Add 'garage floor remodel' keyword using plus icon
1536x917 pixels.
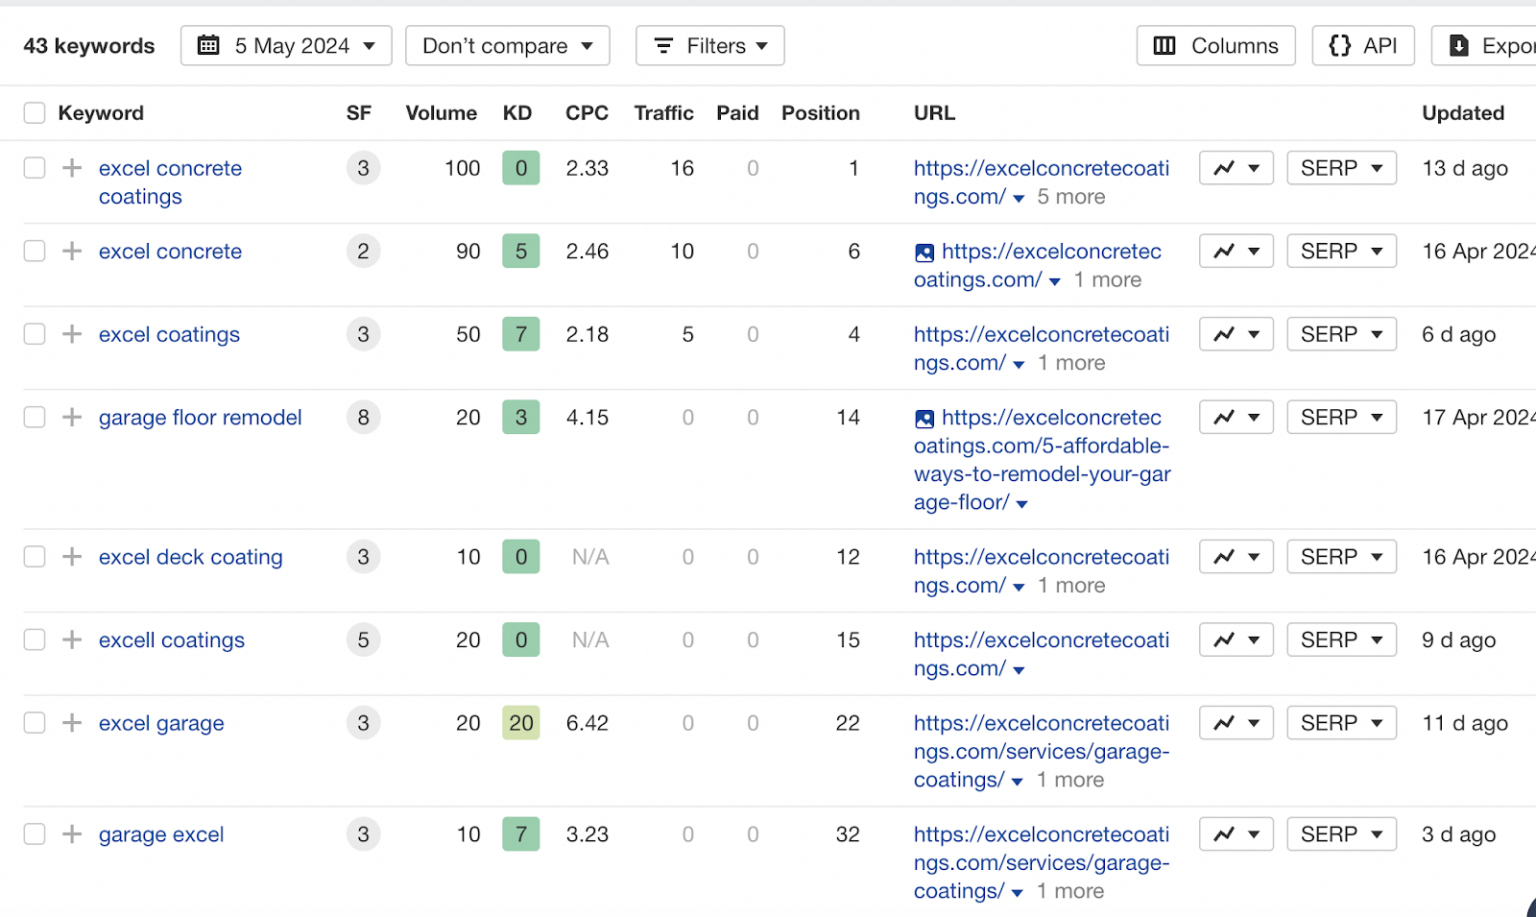(x=72, y=417)
